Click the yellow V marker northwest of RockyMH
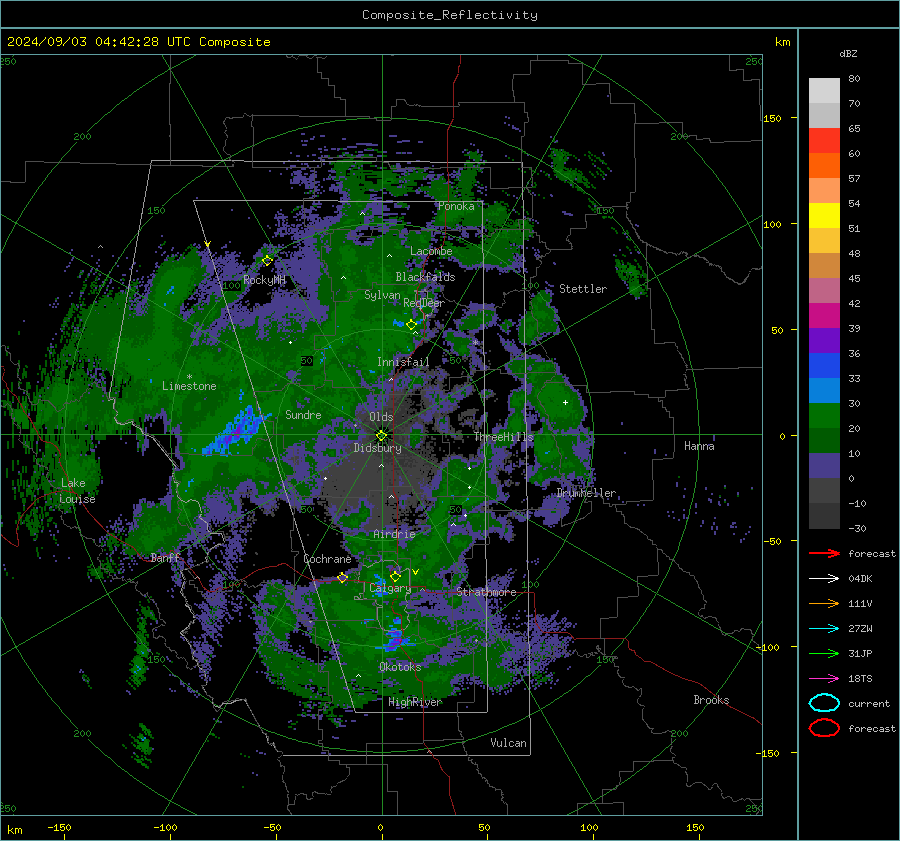The image size is (900, 841). [x=207, y=245]
